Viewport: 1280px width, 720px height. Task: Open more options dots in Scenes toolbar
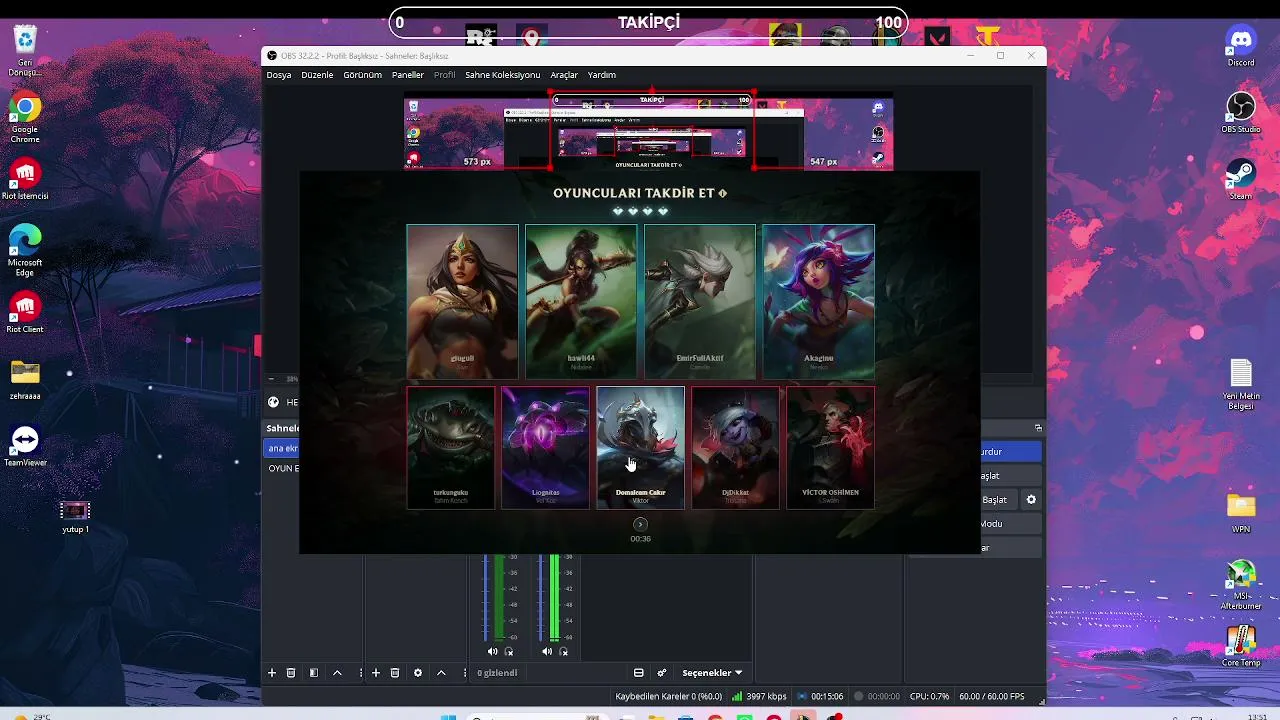tap(360, 673)
